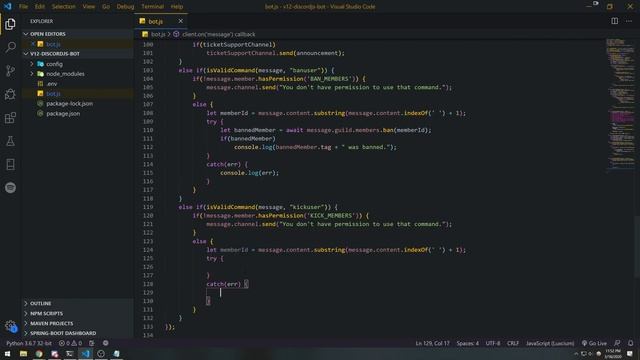Click the VS Code taskbar icon
The image size is (640, 360).
85,354
